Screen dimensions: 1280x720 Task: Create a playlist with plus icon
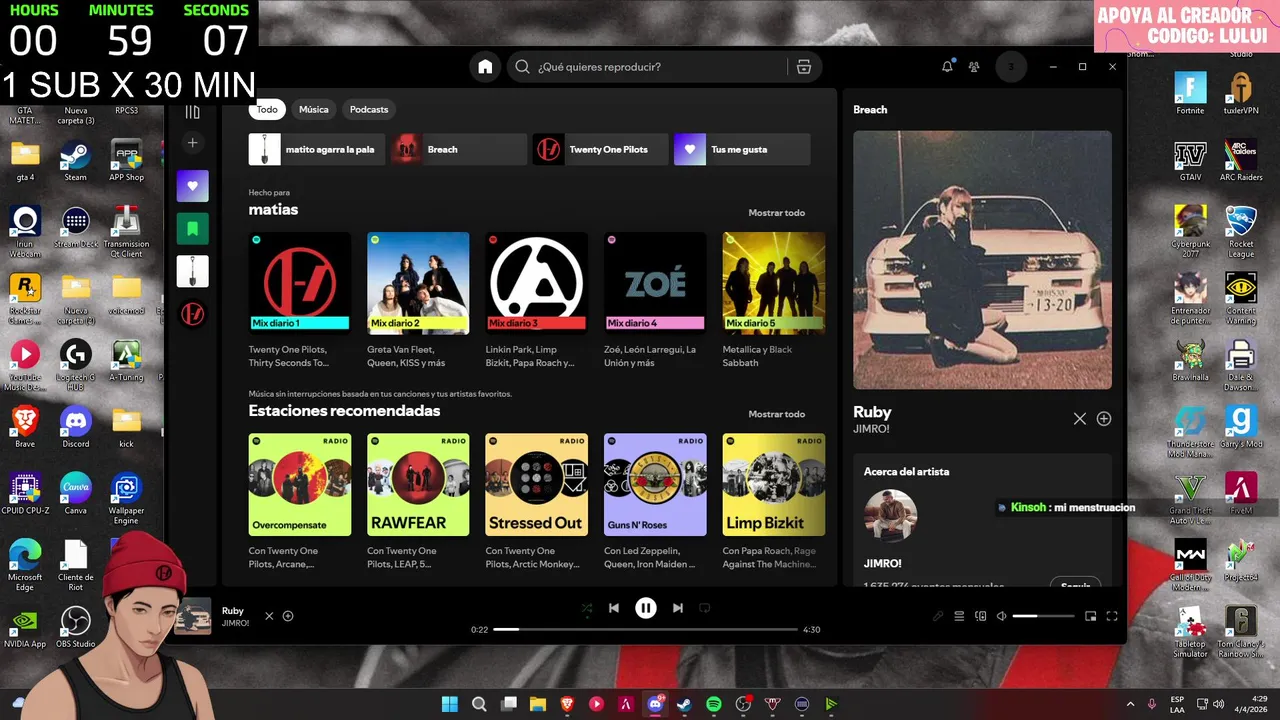193,143
